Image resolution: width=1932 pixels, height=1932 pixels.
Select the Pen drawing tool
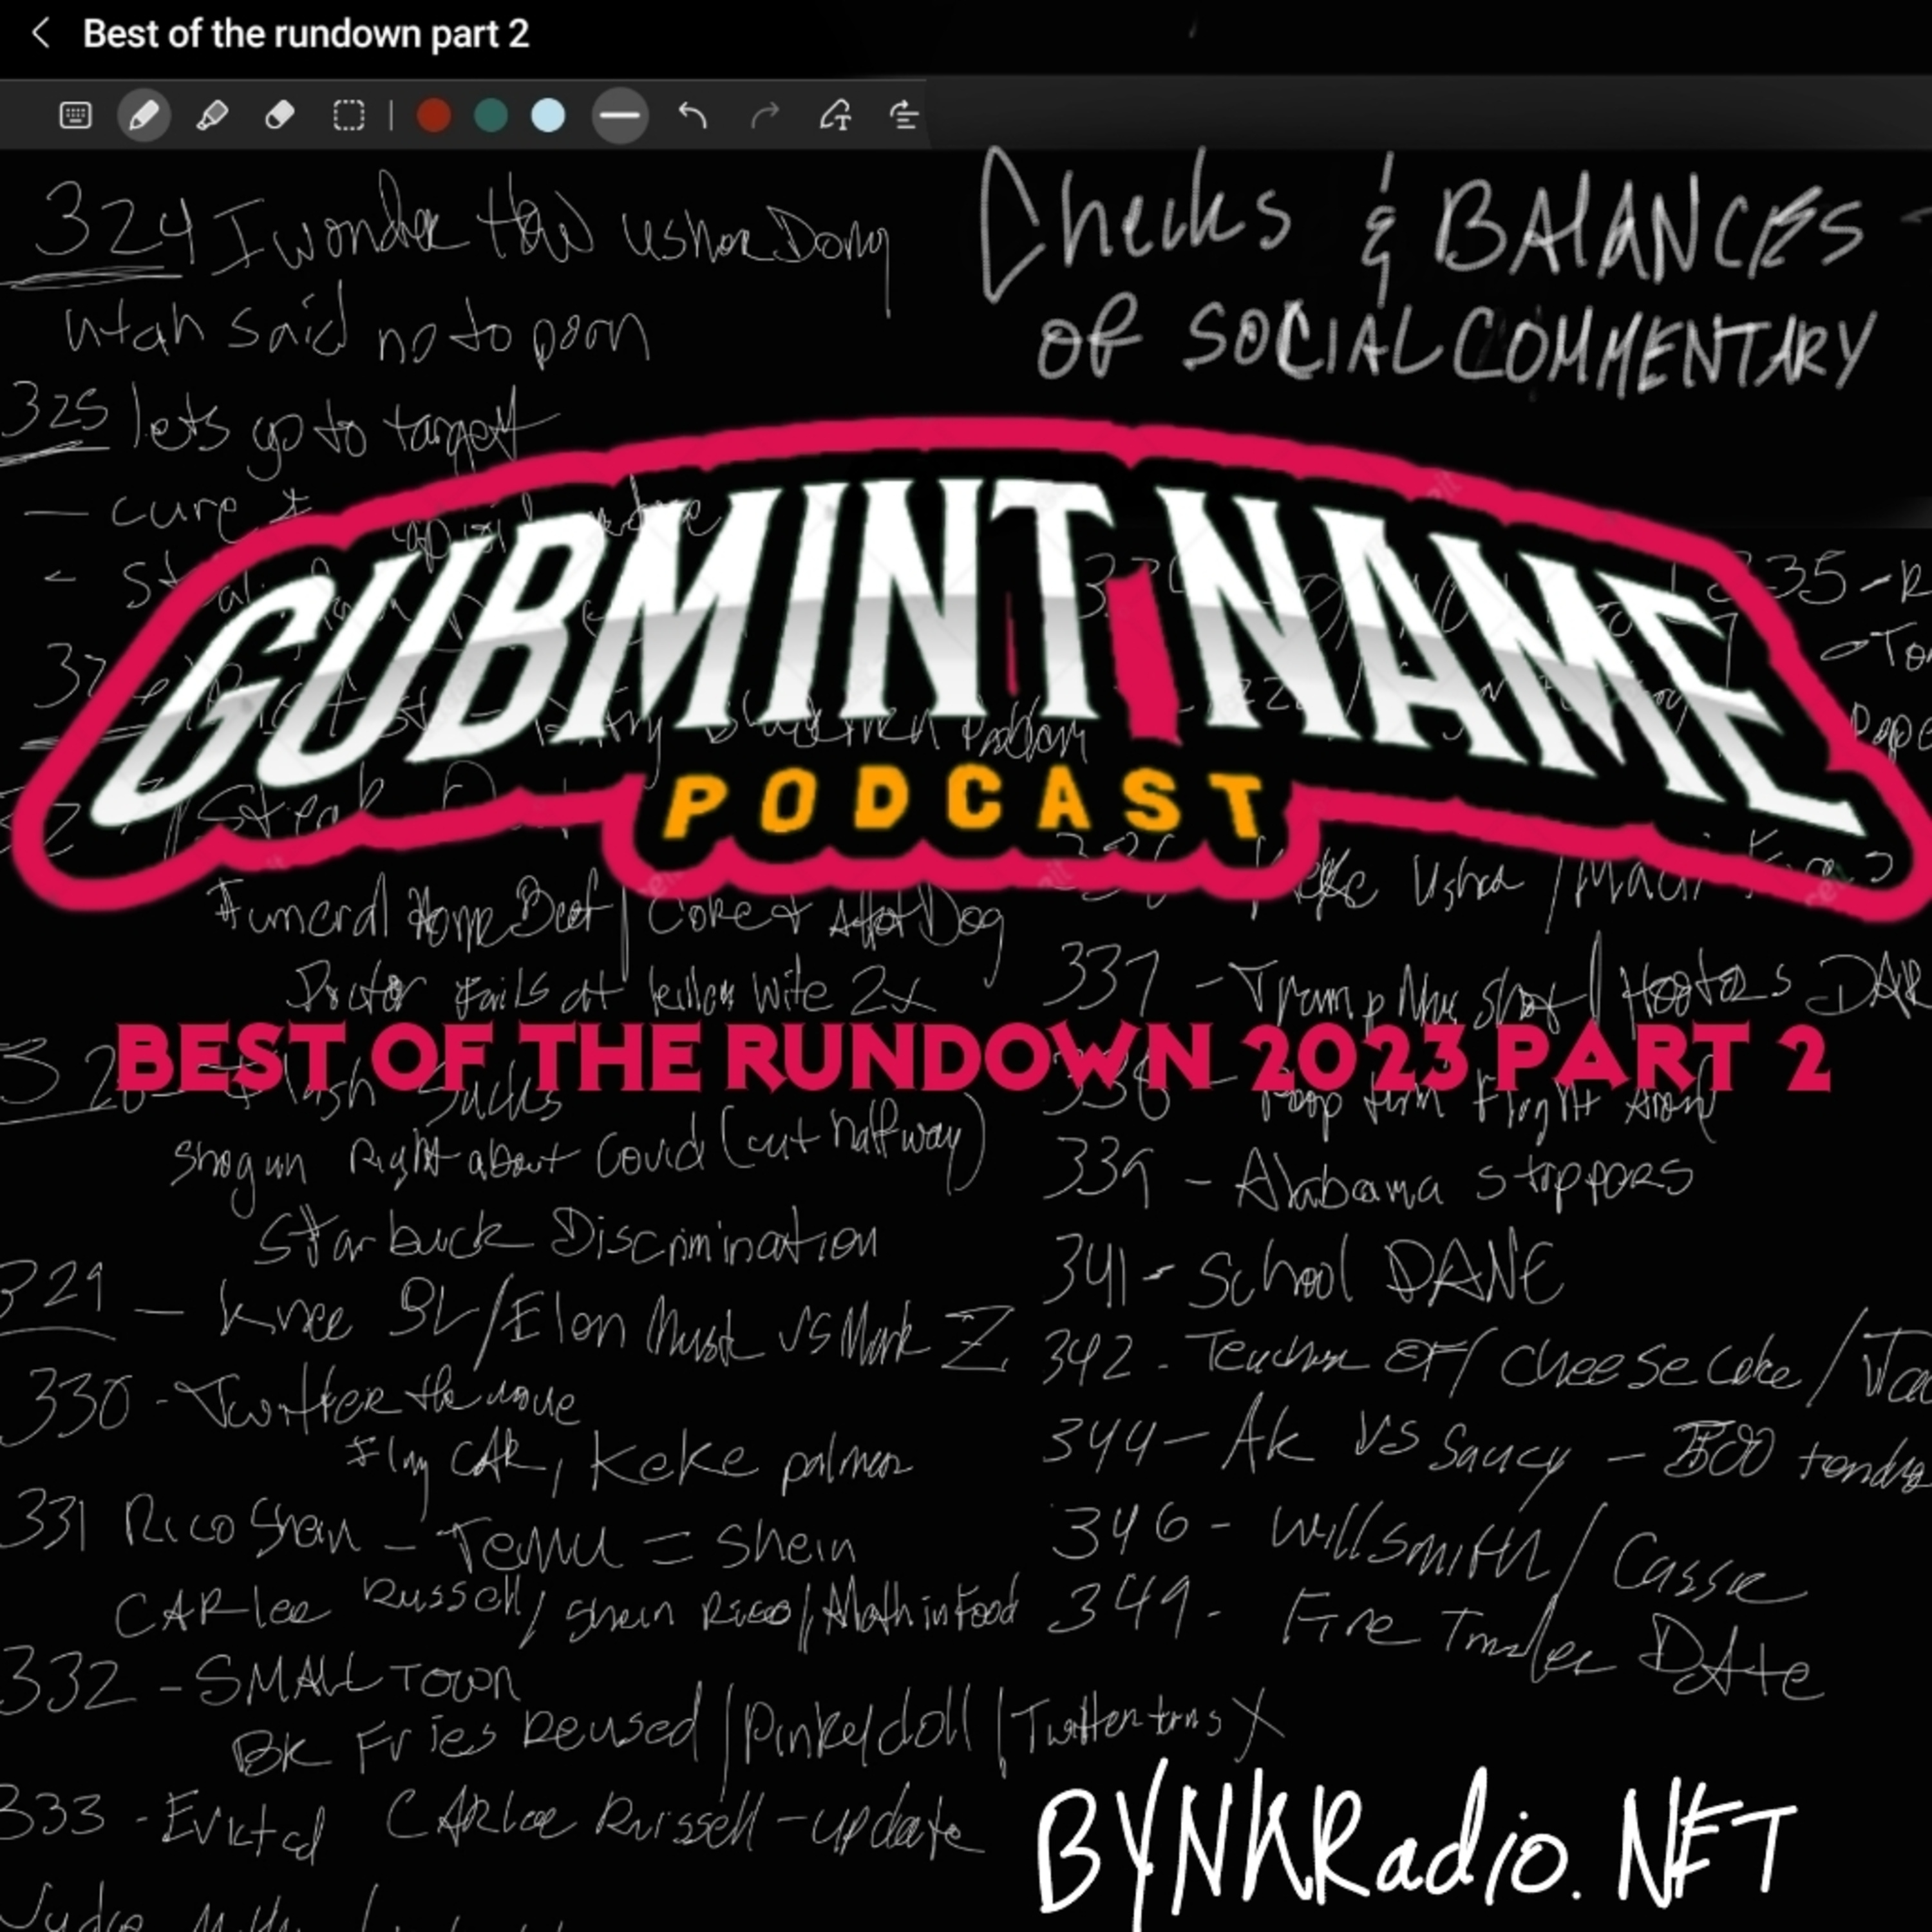pos(144,116)
